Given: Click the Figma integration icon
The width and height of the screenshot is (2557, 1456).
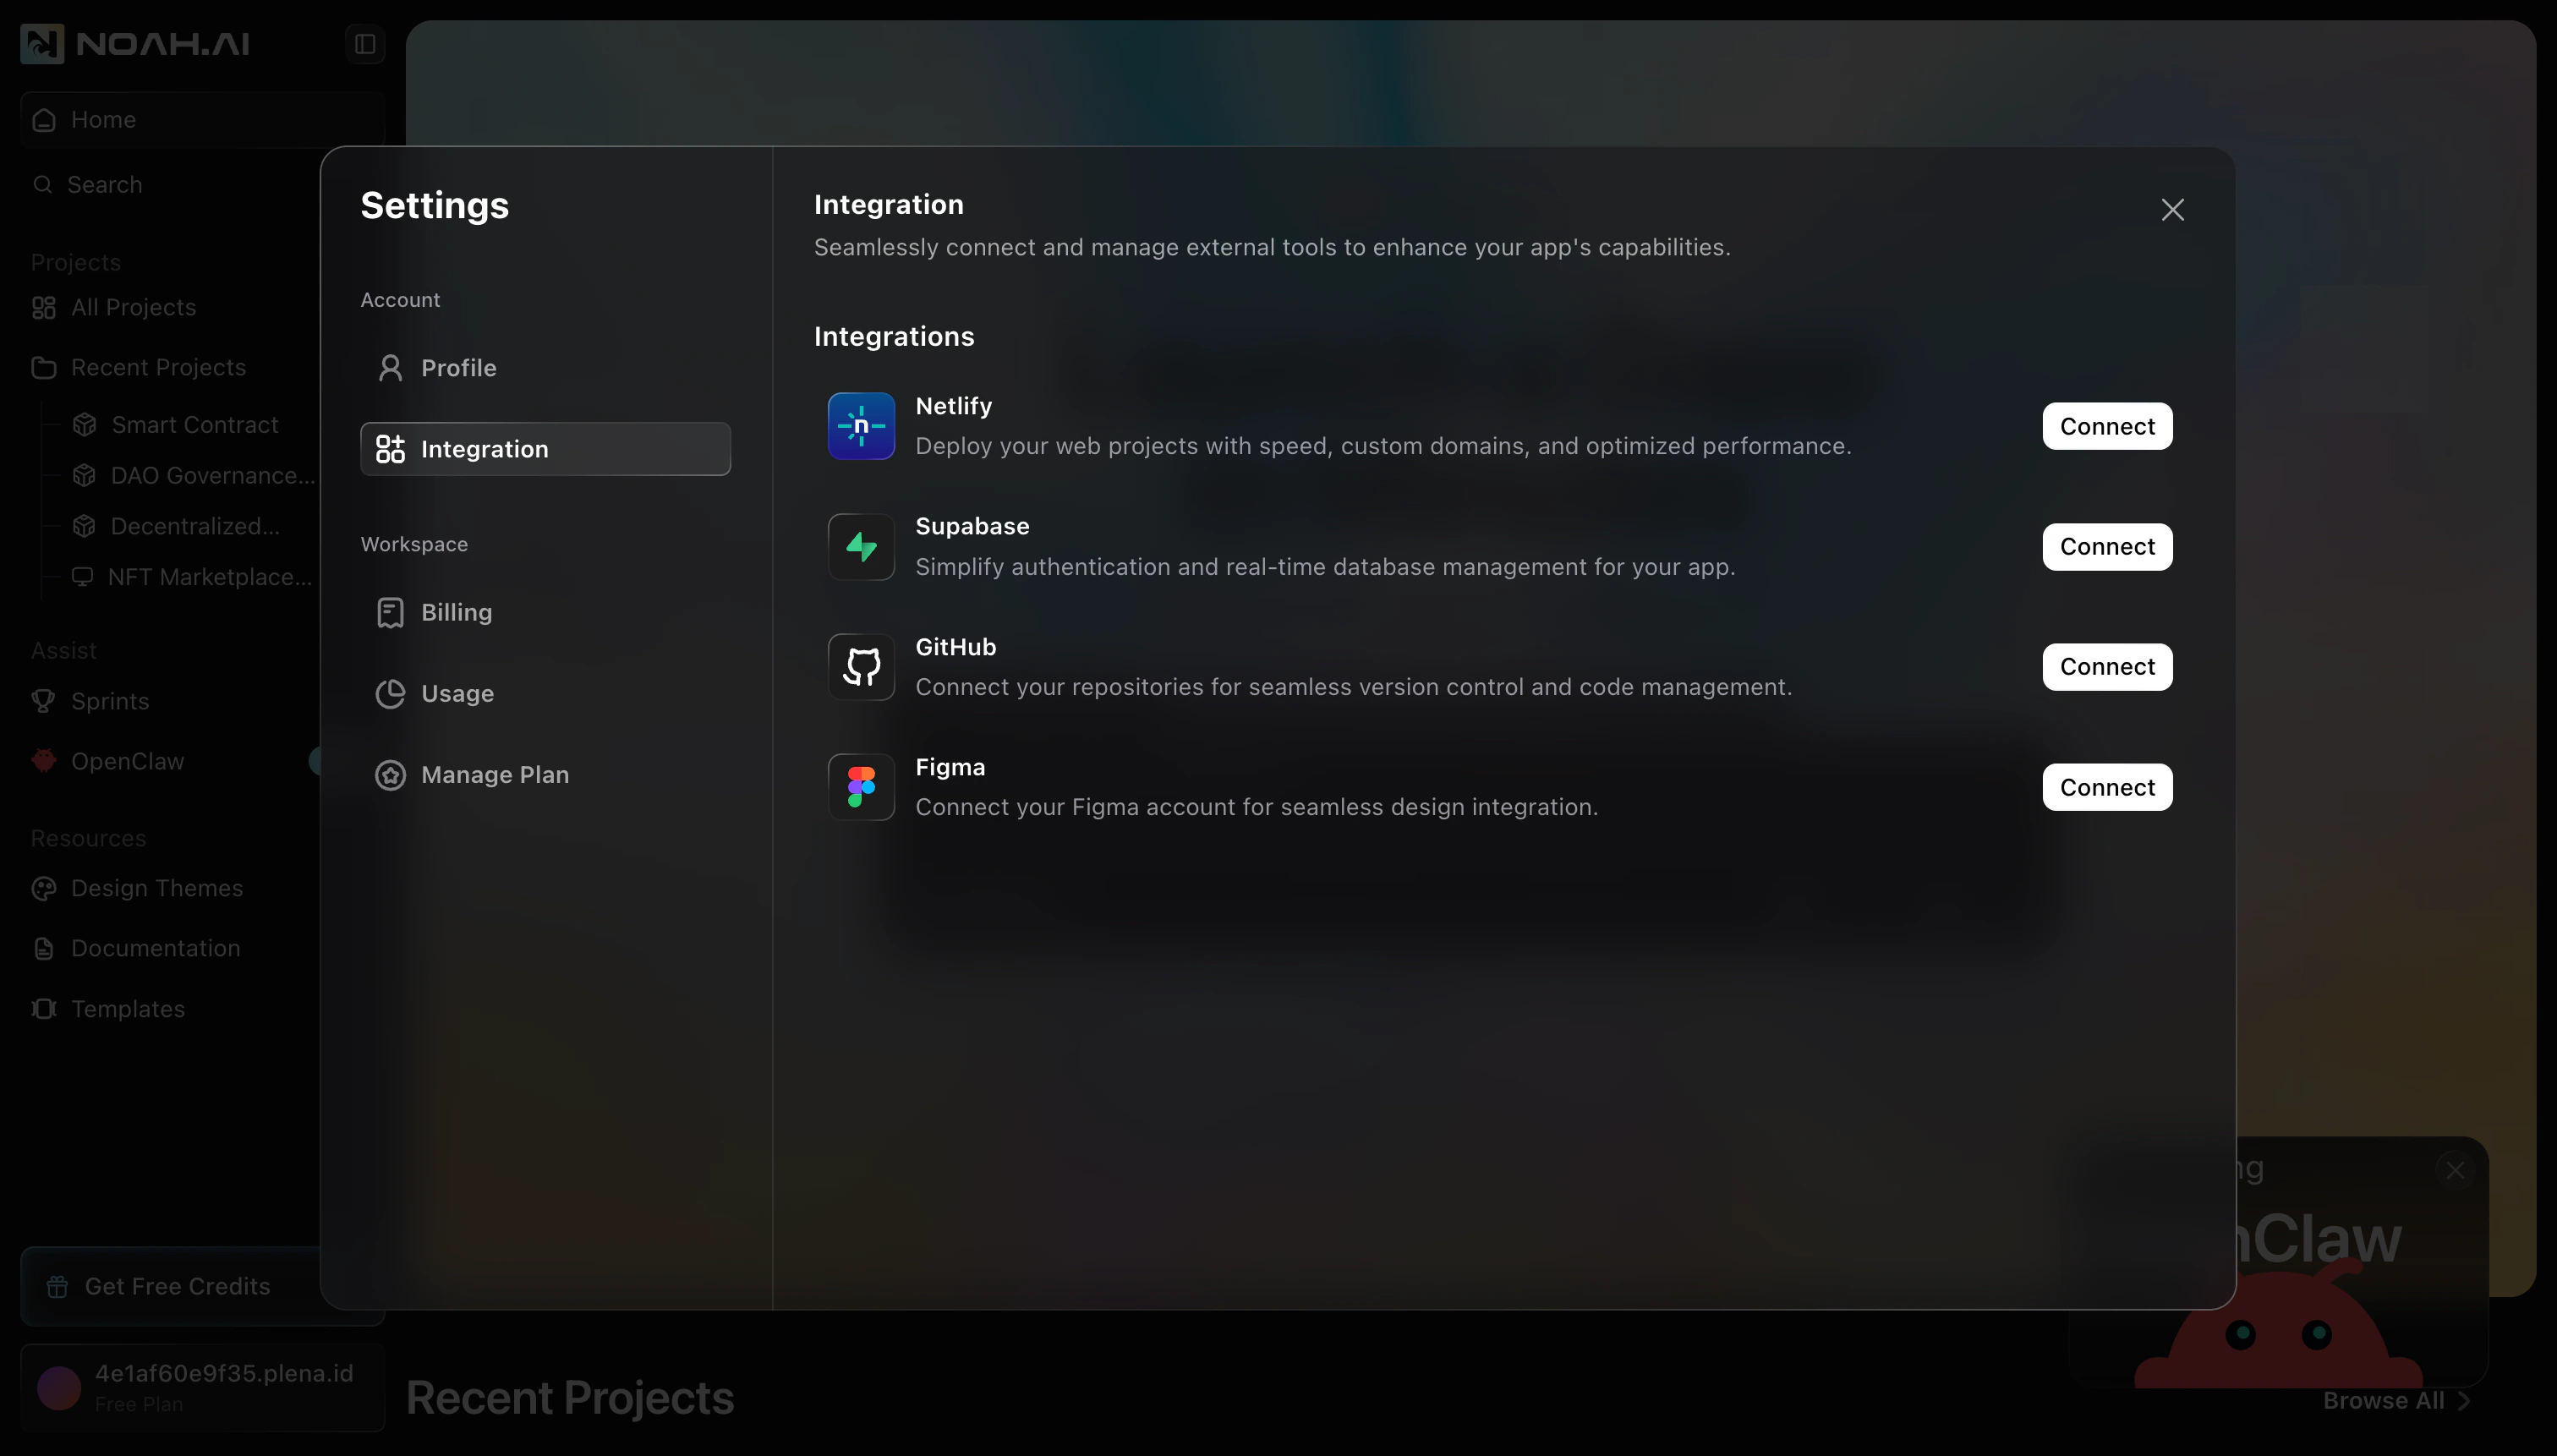Looking at the screenshot, I should (x=860, y=786).
